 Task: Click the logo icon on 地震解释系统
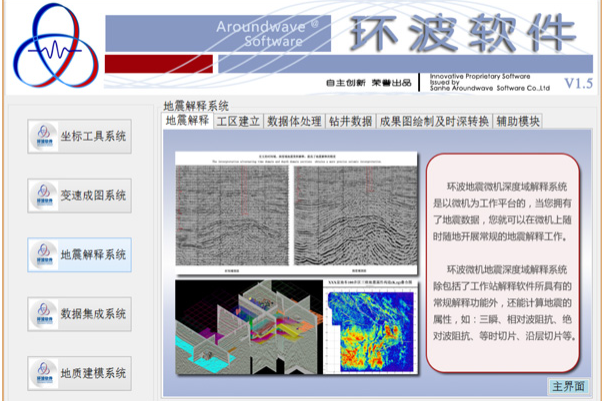click(x=44, y=255)
